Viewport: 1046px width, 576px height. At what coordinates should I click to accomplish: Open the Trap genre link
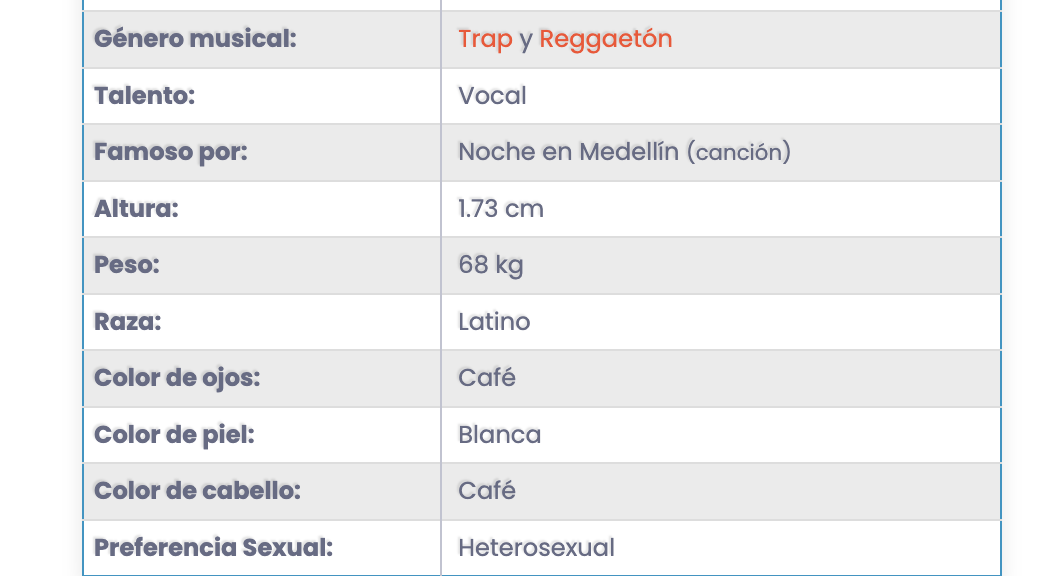[485, 39]
